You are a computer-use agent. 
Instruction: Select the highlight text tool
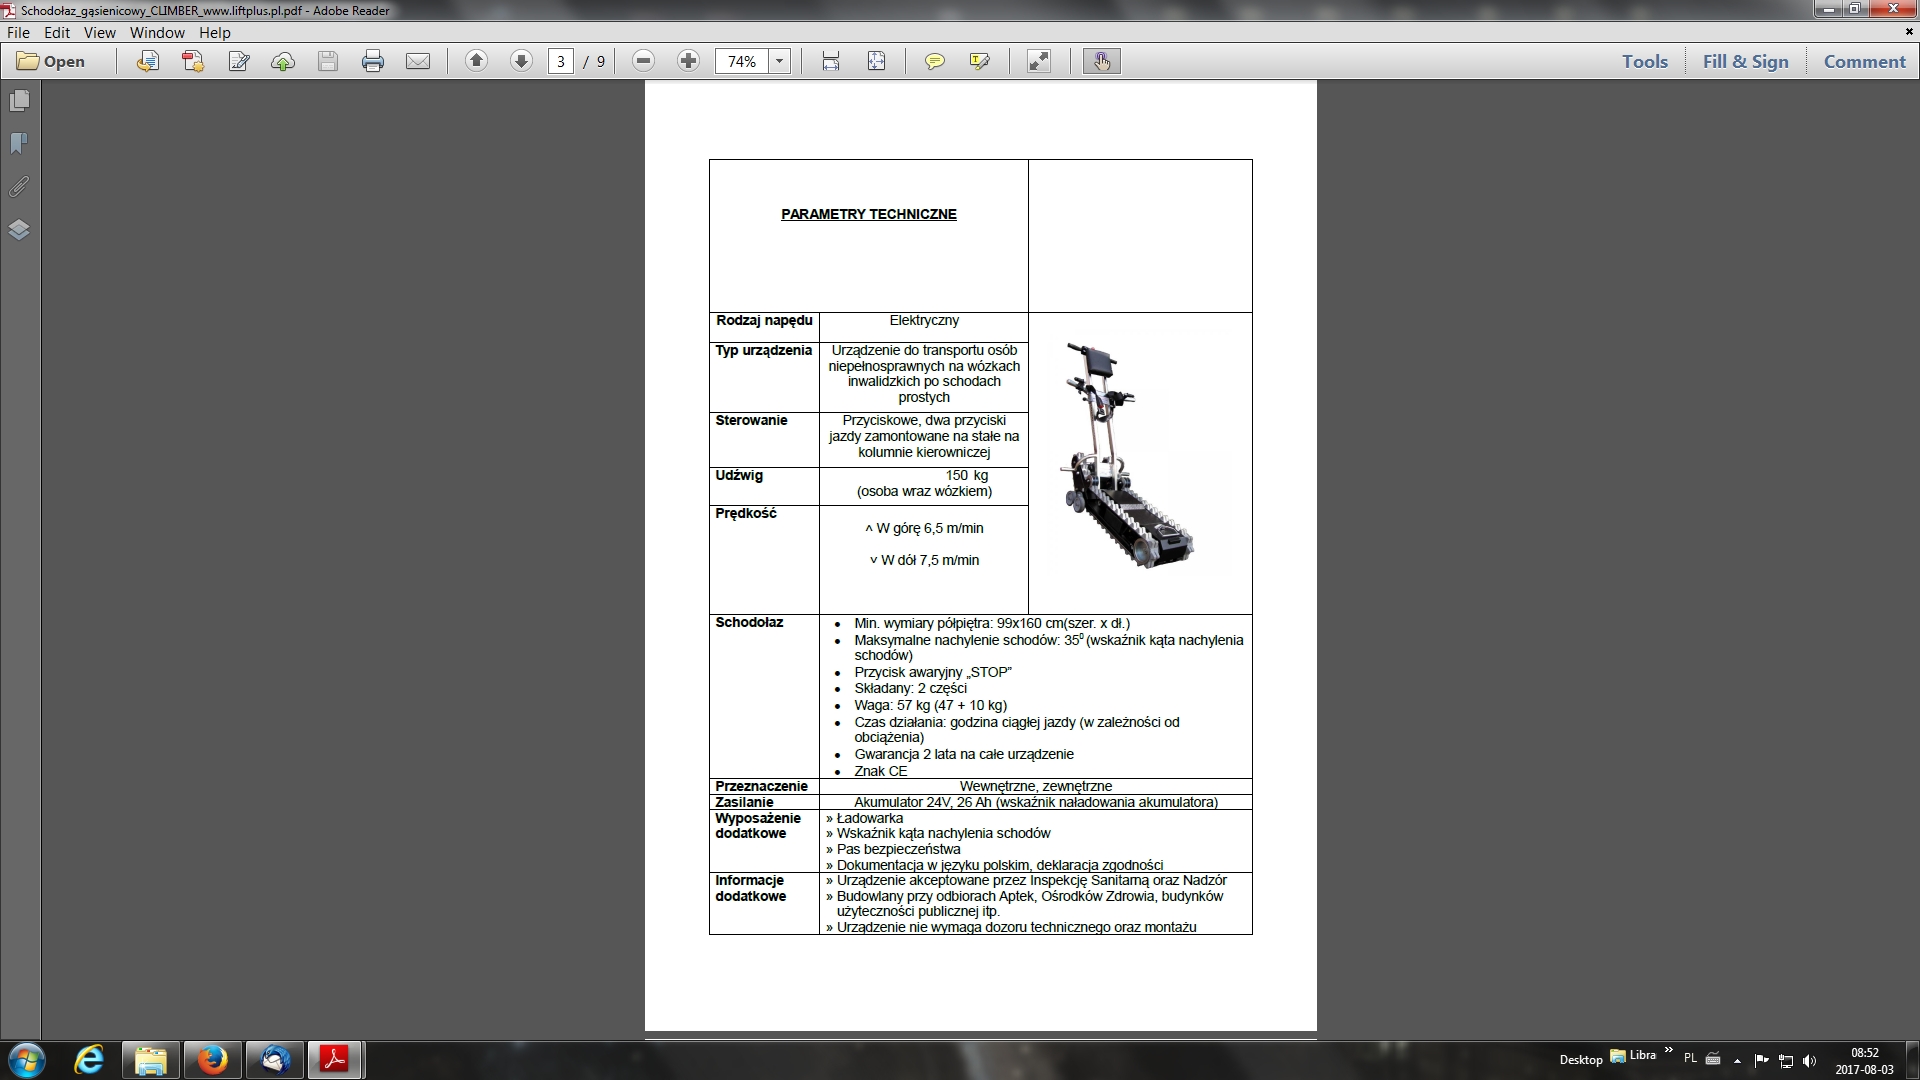pyautogui.click(x=980, y=61)
